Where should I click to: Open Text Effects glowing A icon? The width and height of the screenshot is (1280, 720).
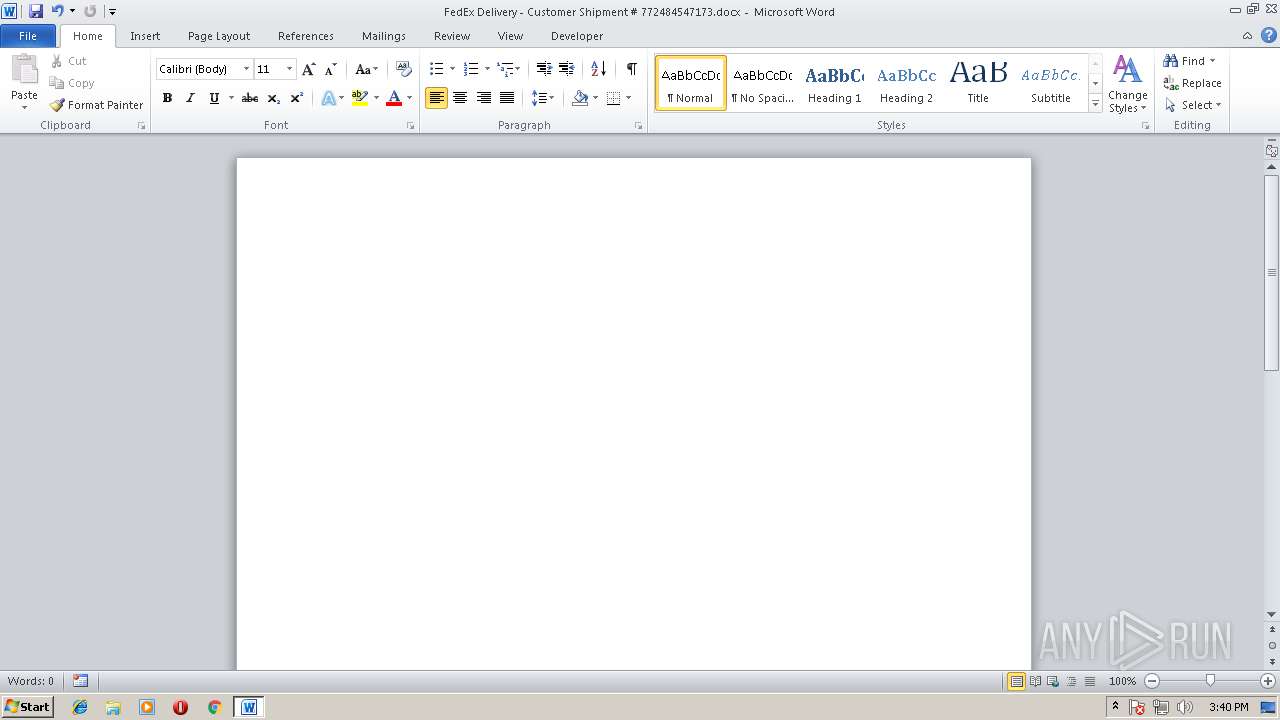coord(328,98)
